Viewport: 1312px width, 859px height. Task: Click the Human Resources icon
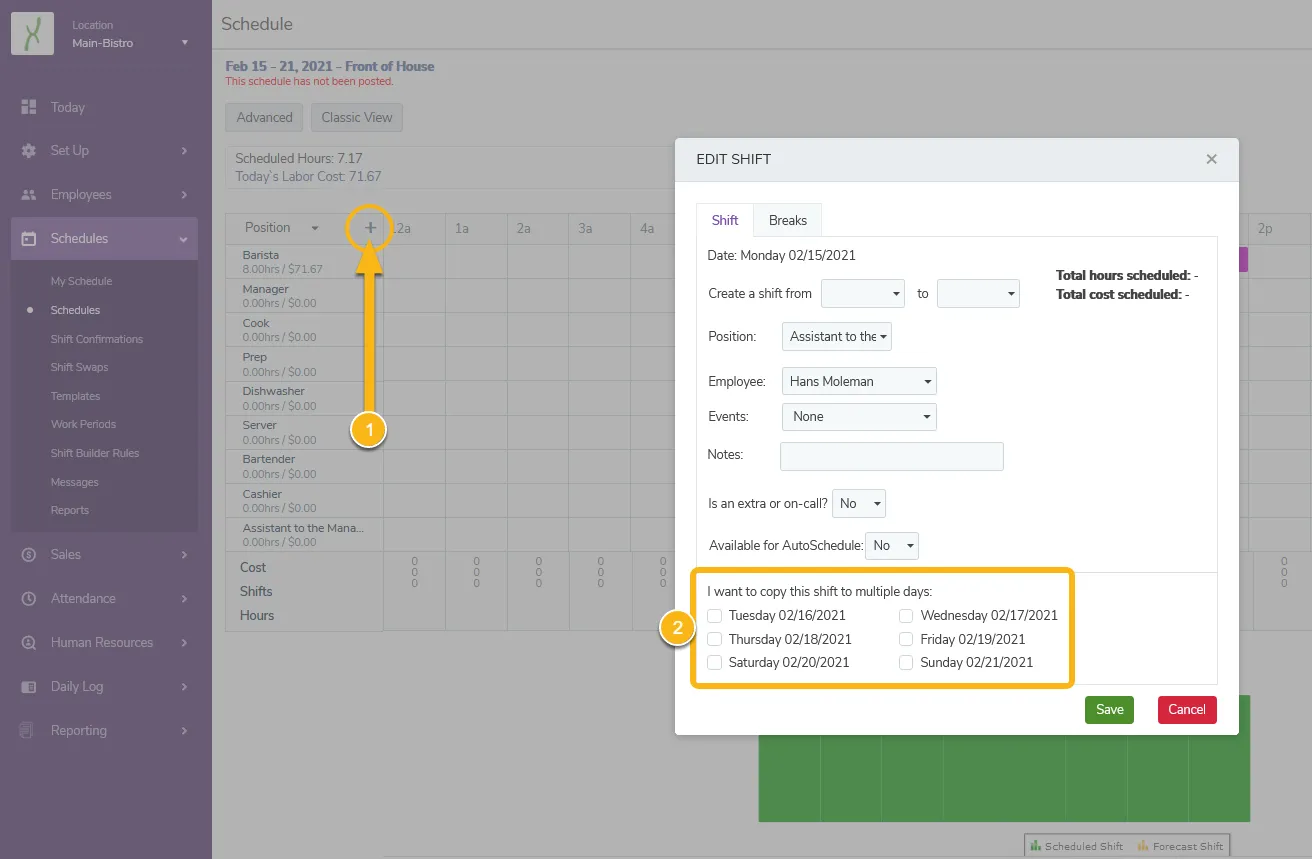[x=29, y=643]
